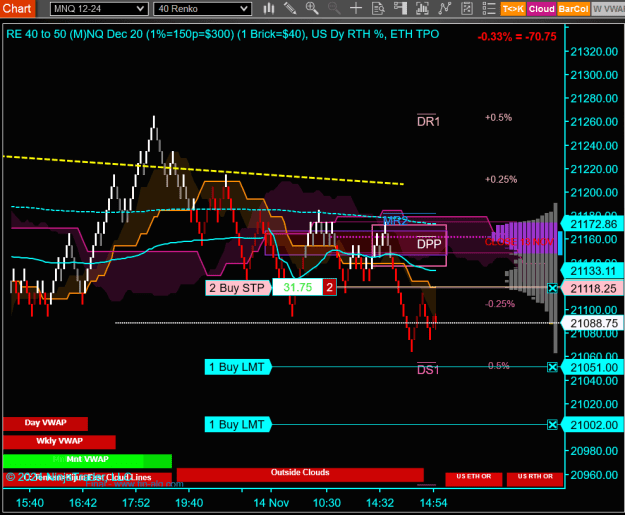Select the crosshair cursor tool
The width and height of the screenshot is (625, 515).
[356, 8]
